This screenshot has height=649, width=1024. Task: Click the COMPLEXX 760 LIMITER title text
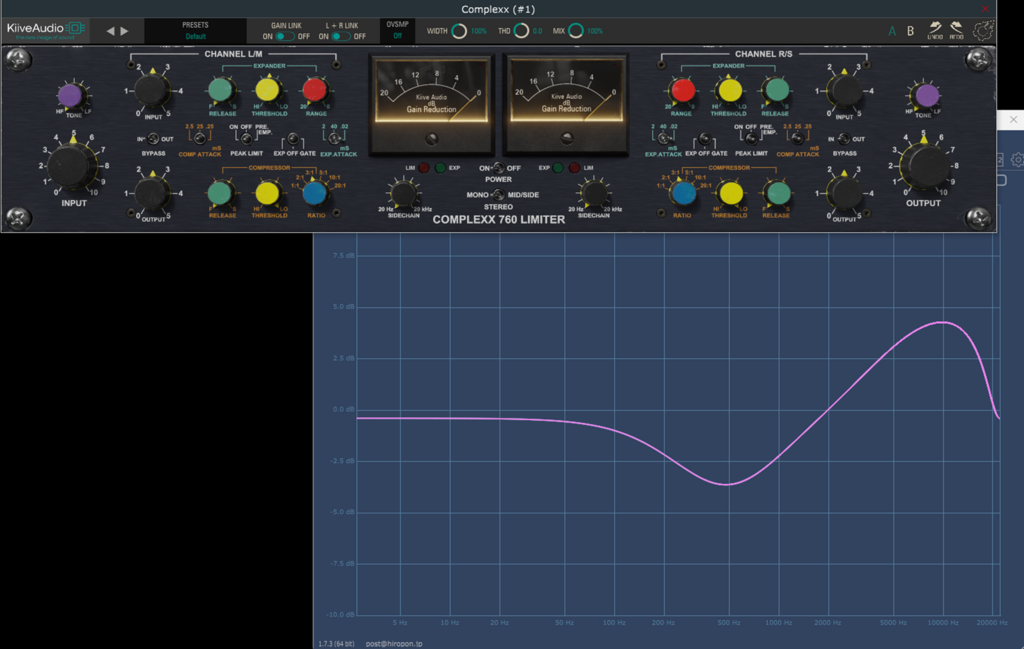(x=498, y=220)
